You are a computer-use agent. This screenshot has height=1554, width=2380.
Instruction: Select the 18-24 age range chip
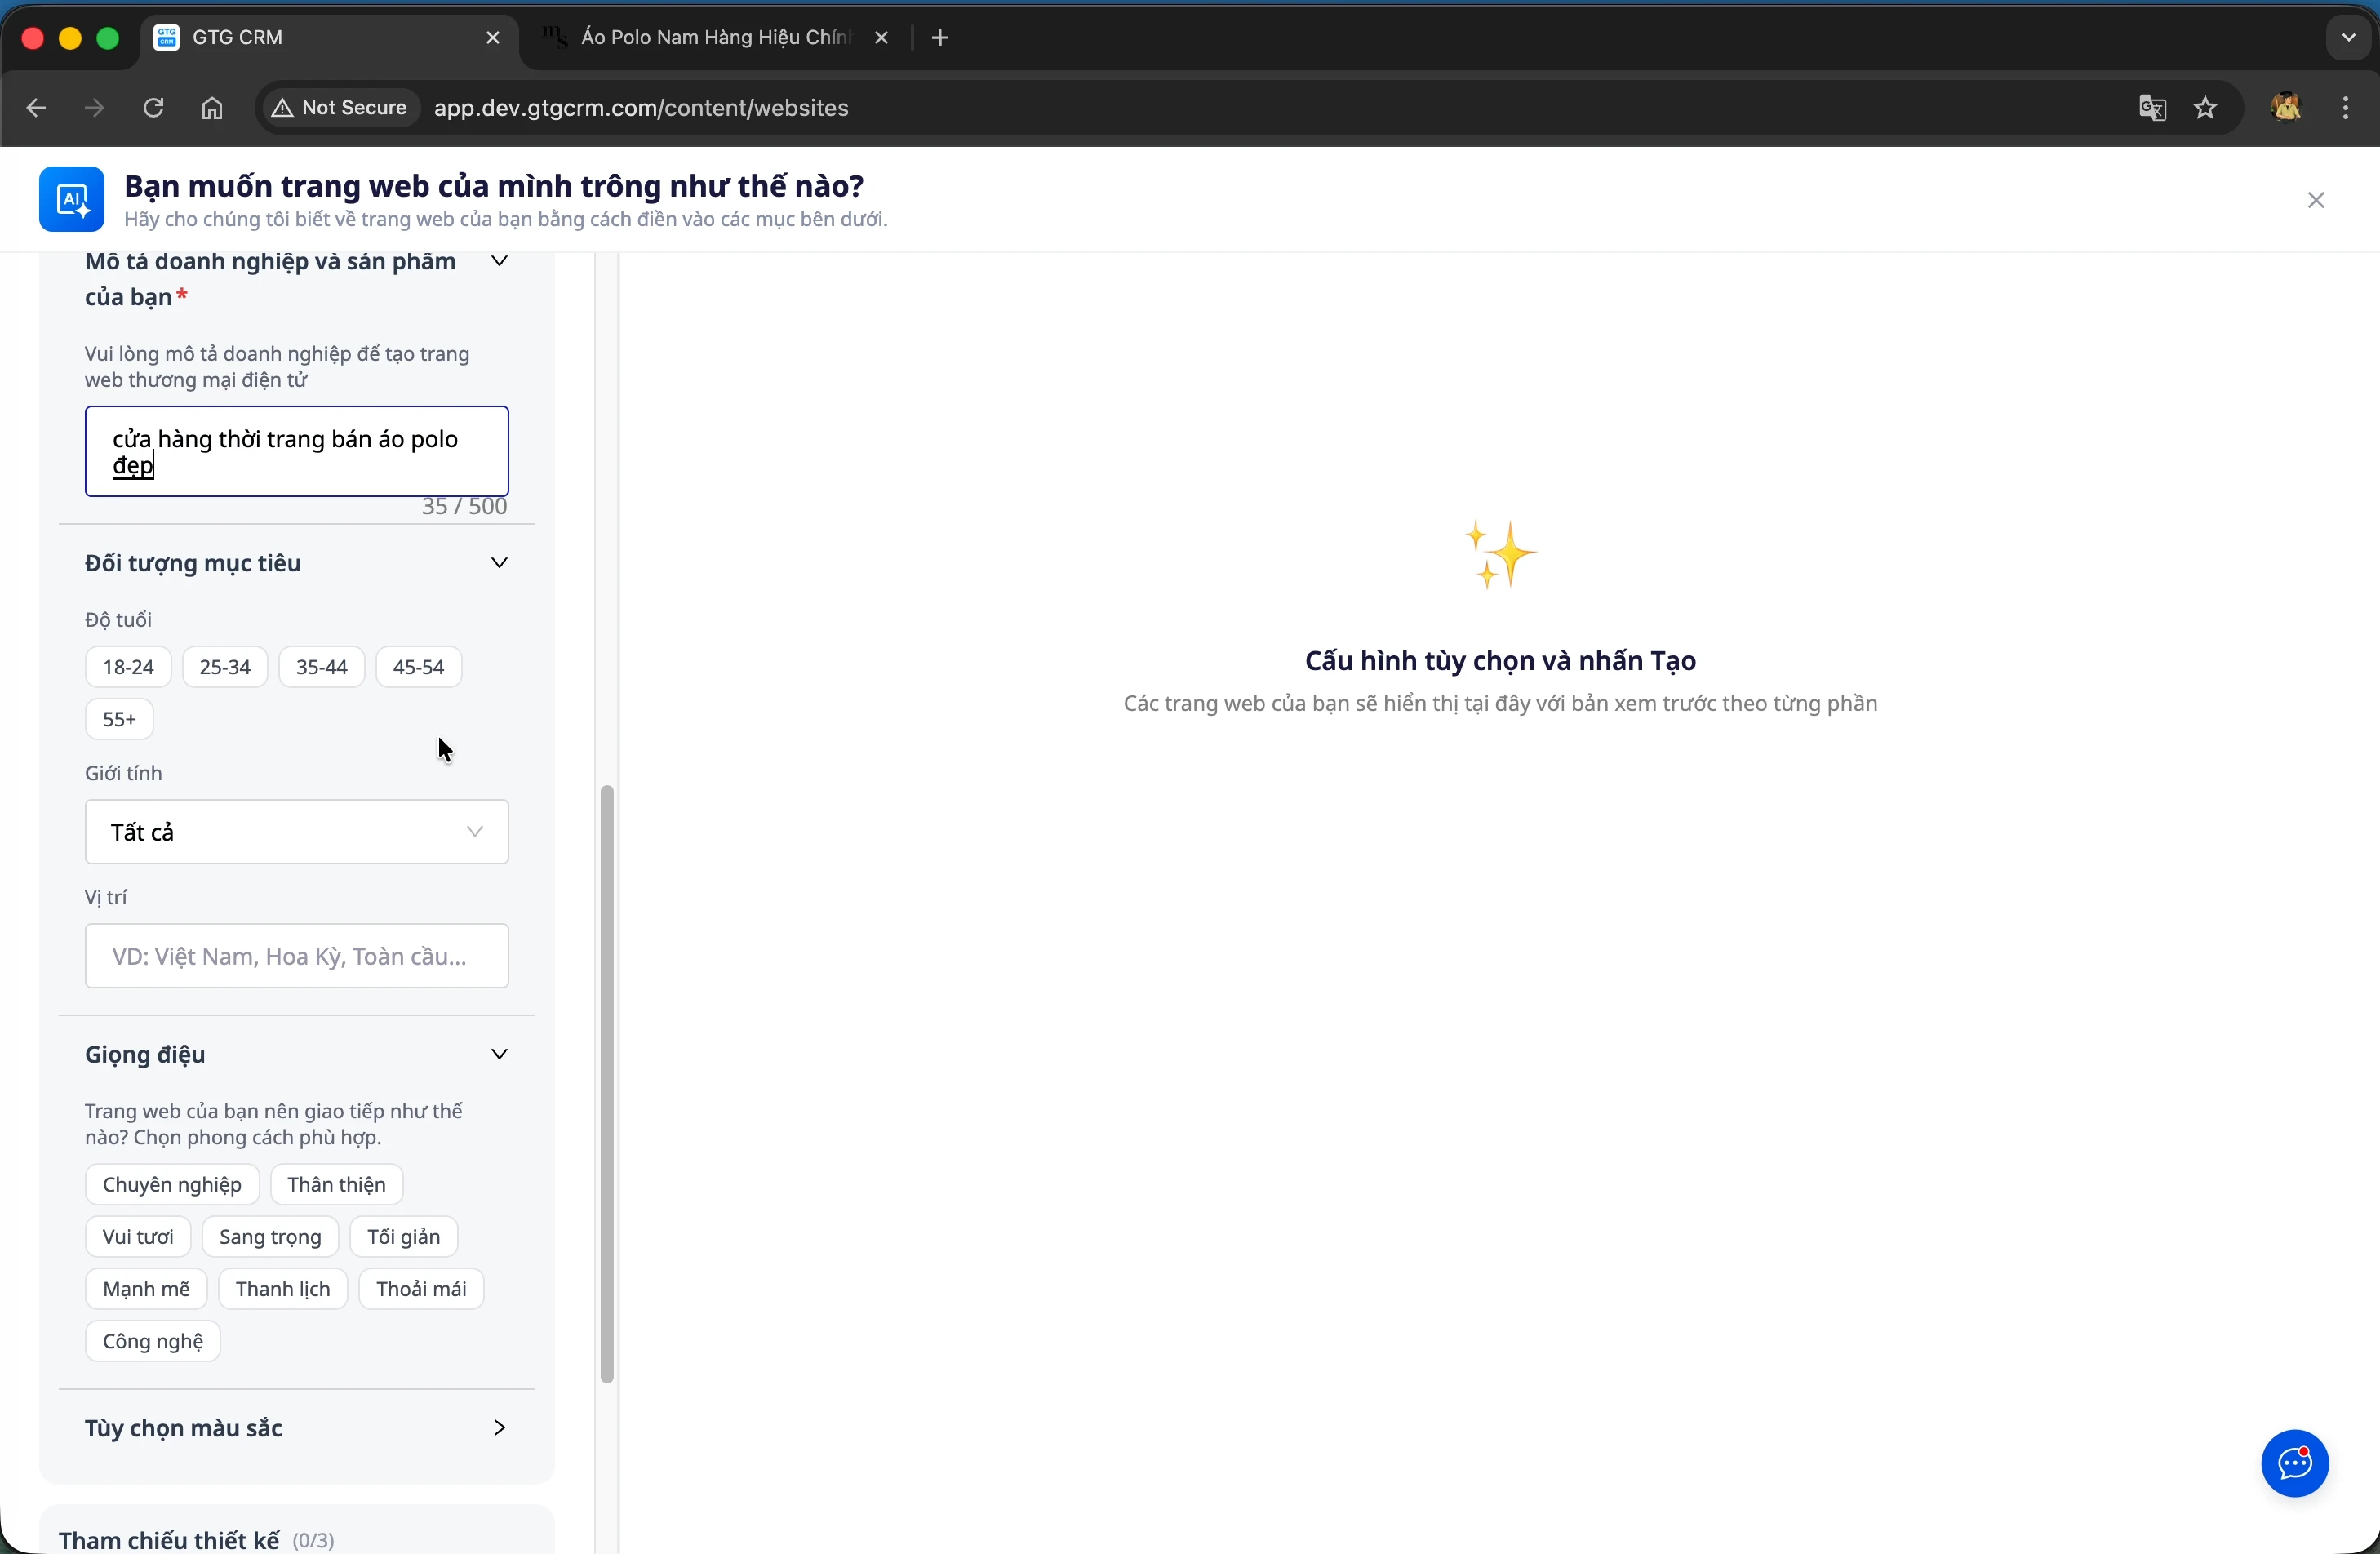pos(127,666)
